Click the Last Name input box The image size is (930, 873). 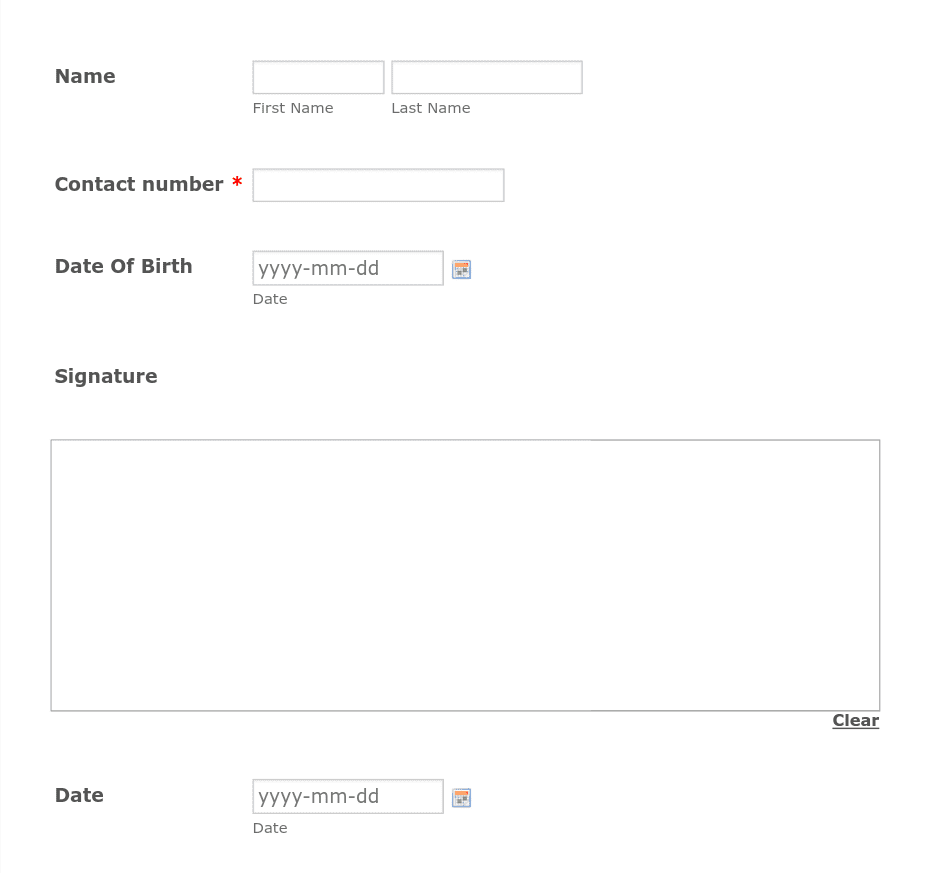coord(487,77)
